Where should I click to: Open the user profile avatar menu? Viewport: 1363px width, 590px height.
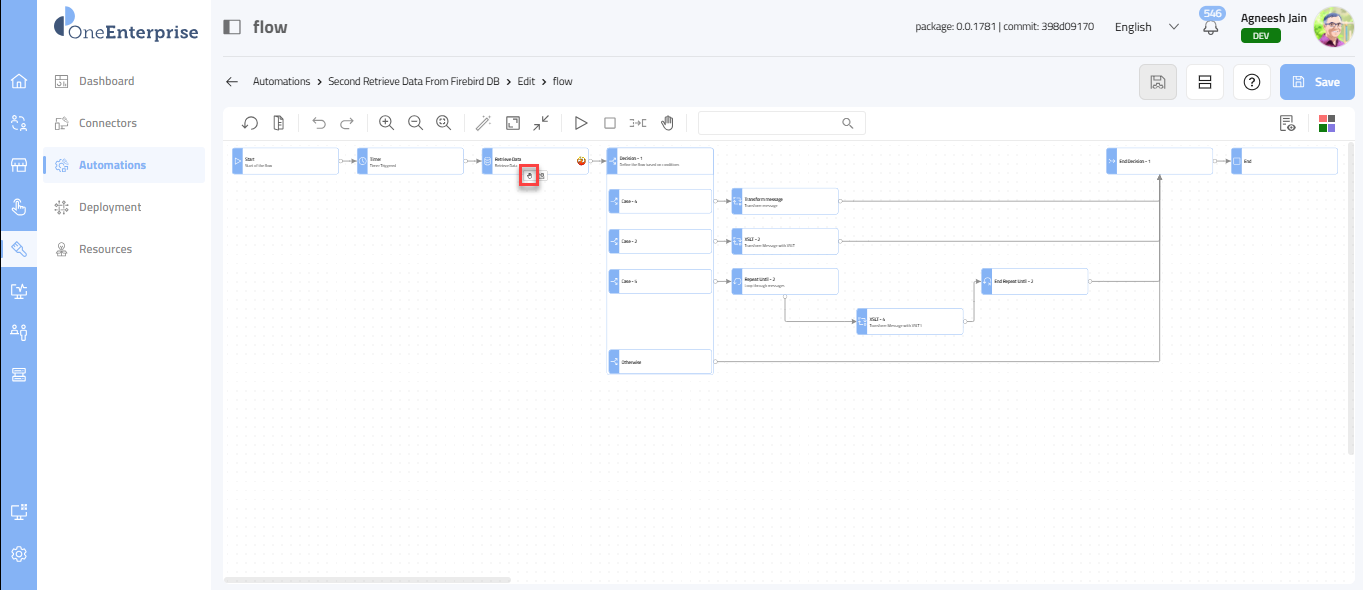[x=1333, y=27]
